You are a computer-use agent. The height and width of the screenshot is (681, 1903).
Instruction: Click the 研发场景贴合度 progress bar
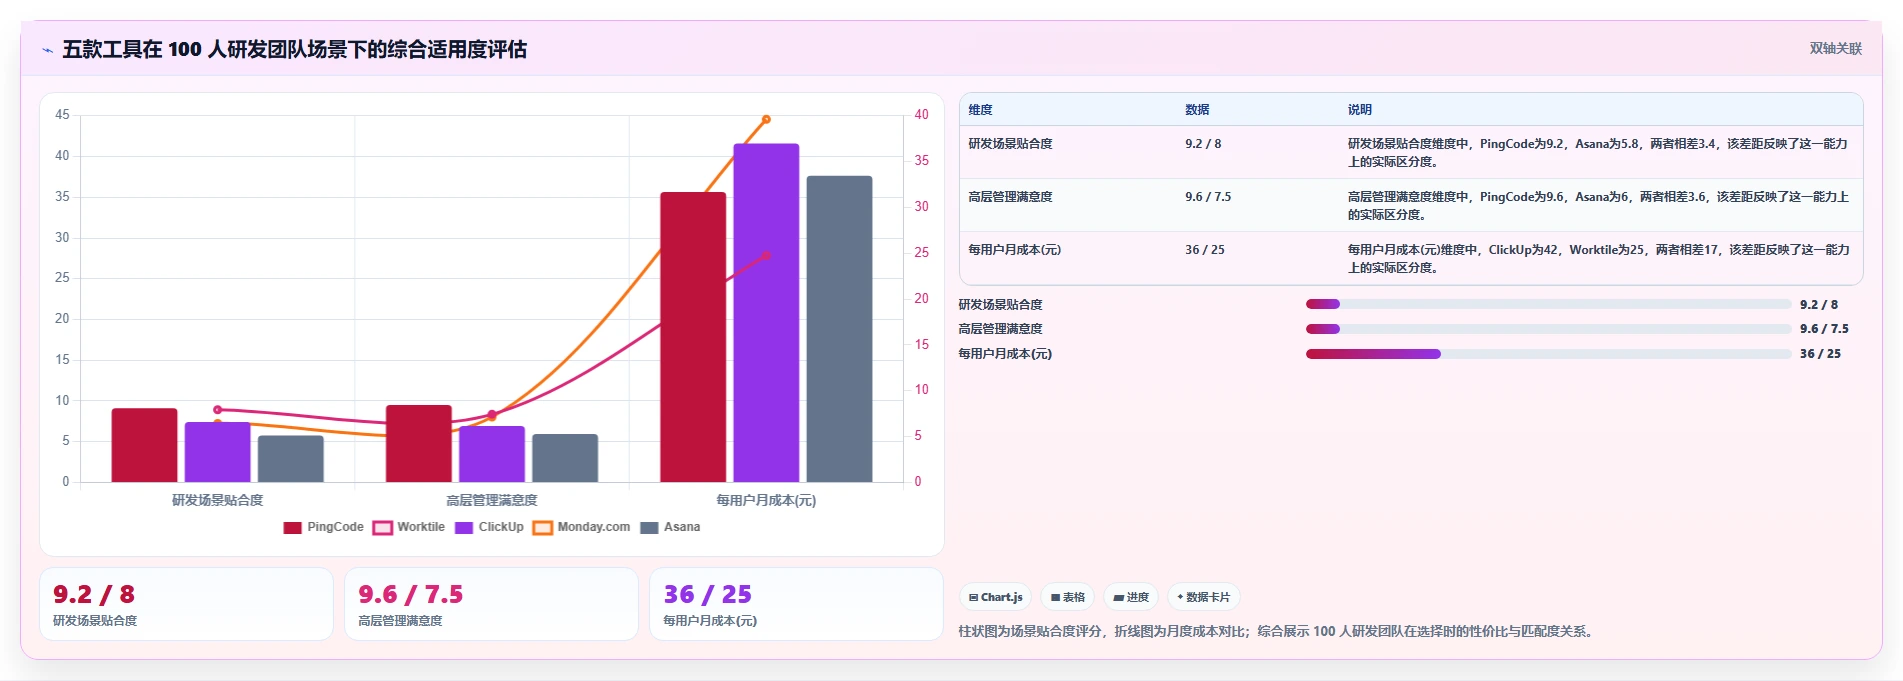(x=1548, y=304)
